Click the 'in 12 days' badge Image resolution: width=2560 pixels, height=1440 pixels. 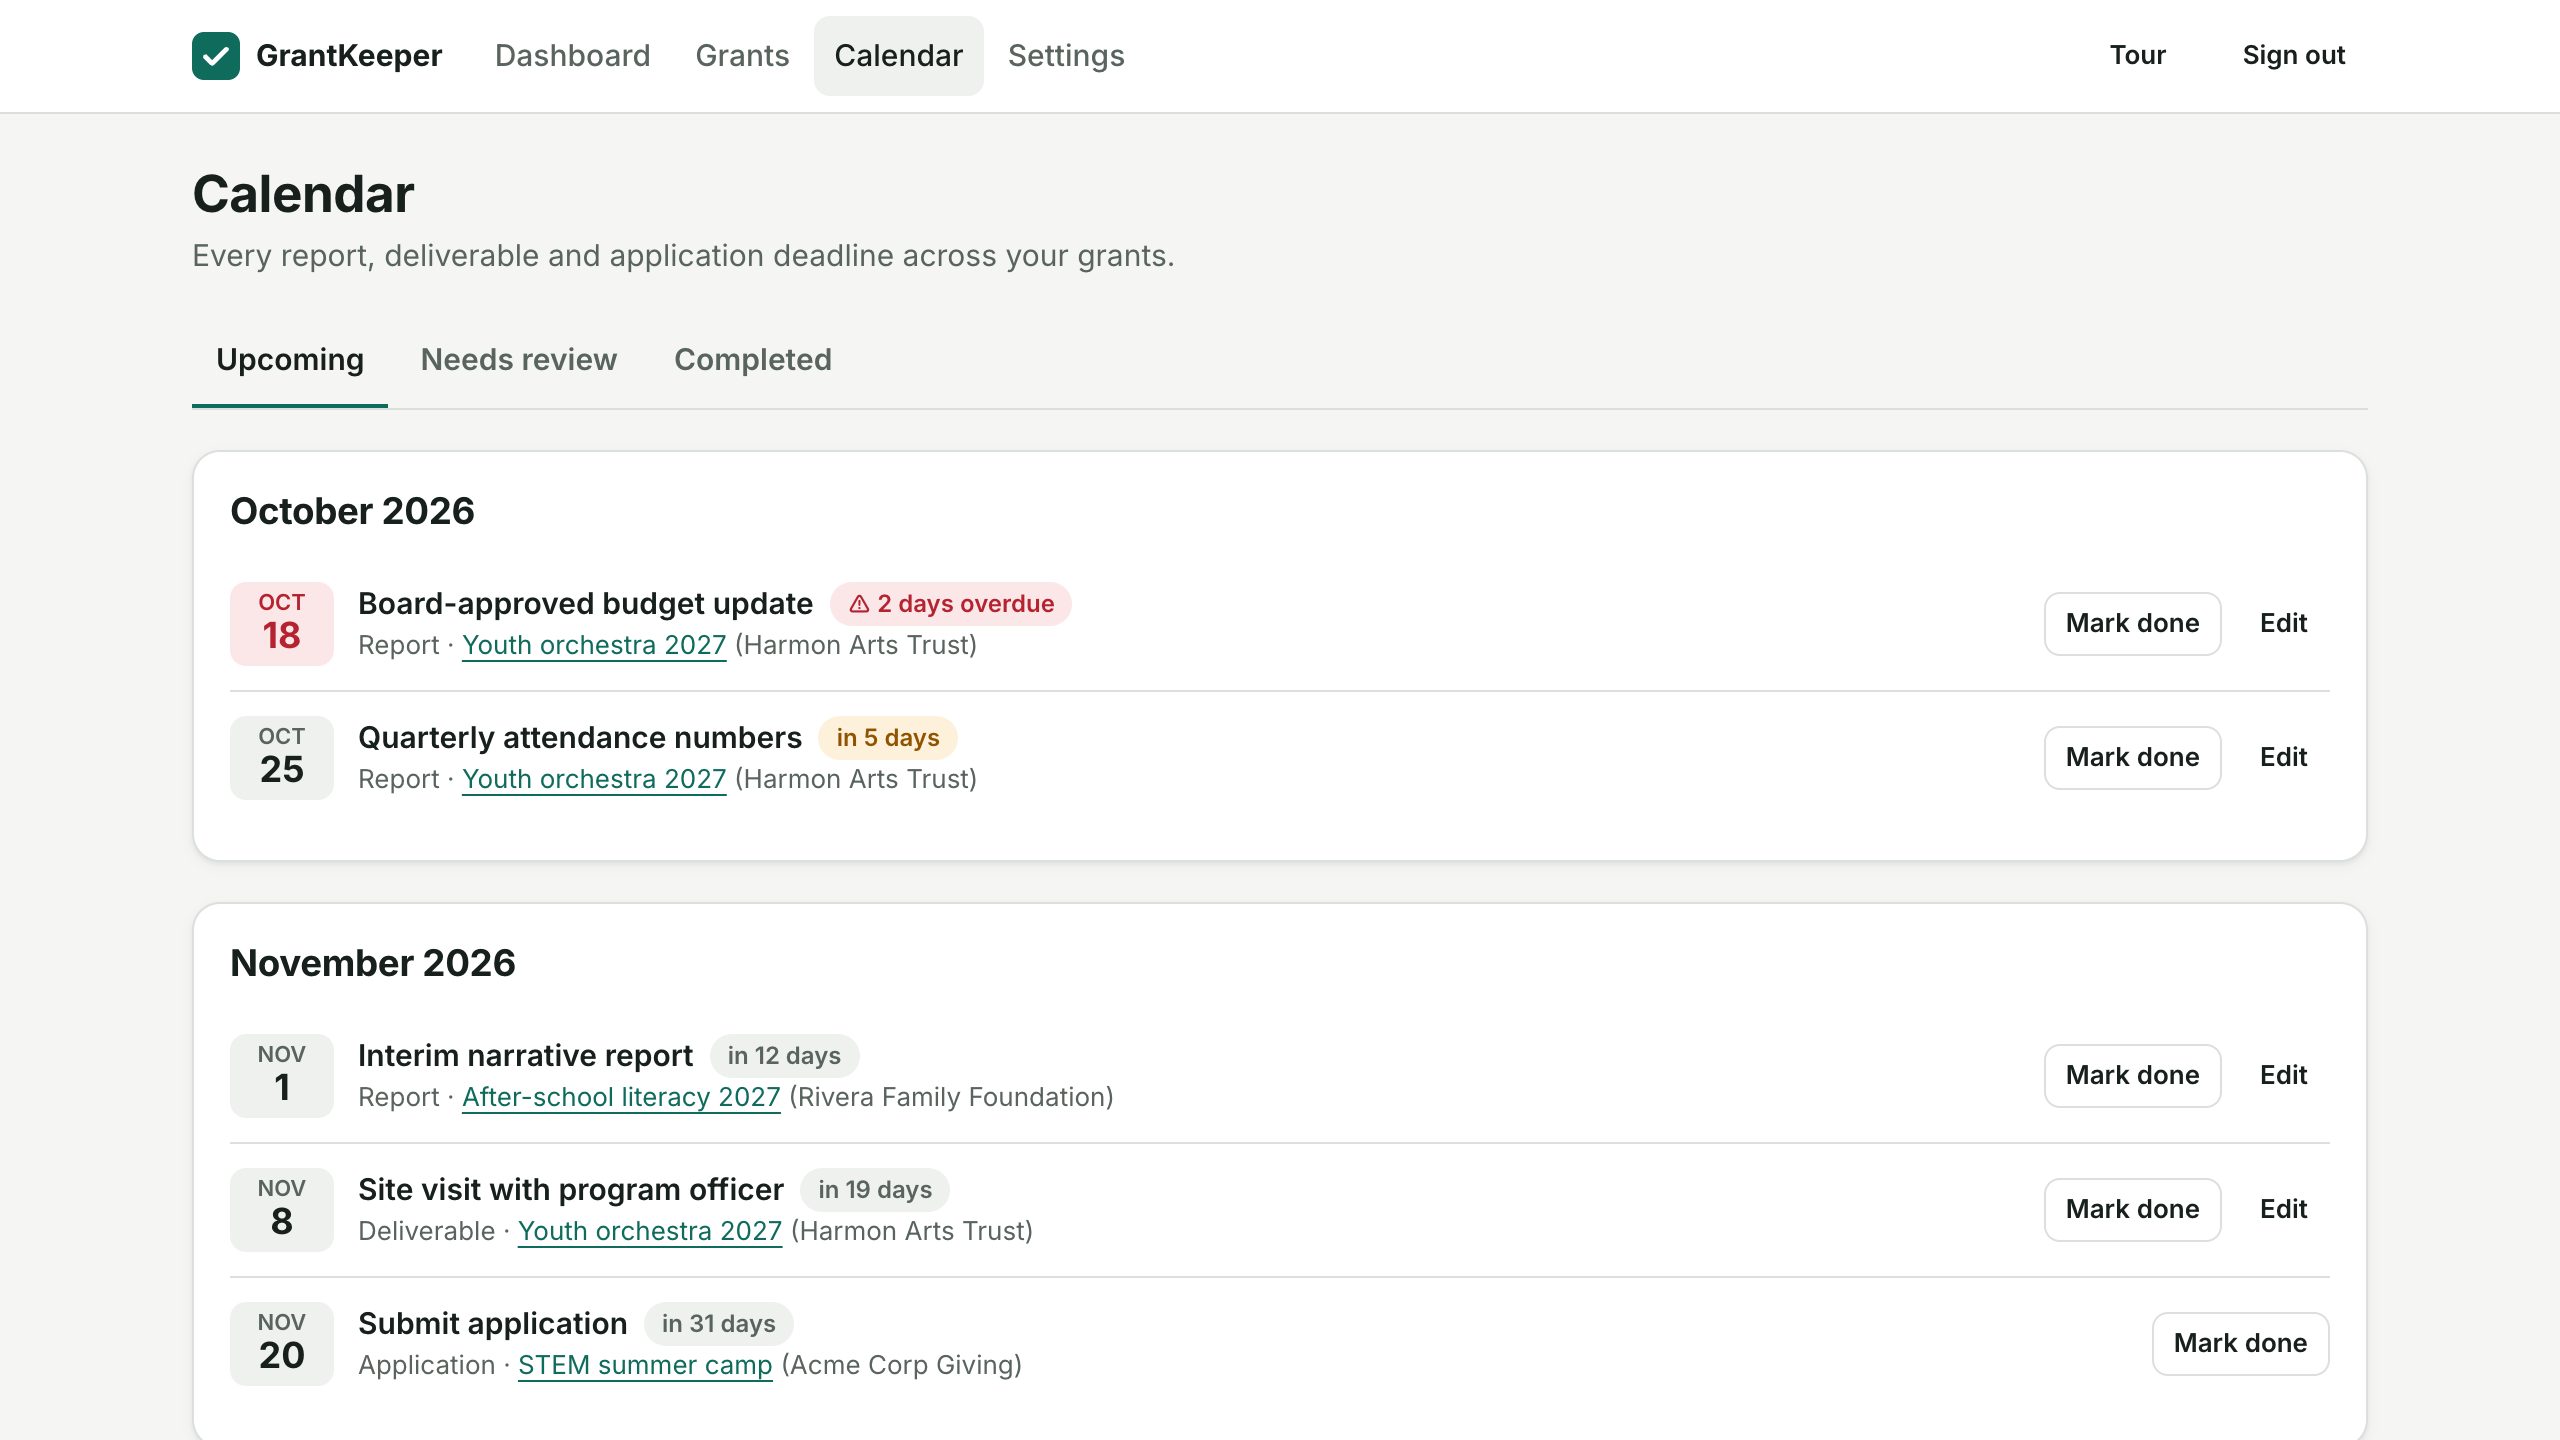(784, 1056)
